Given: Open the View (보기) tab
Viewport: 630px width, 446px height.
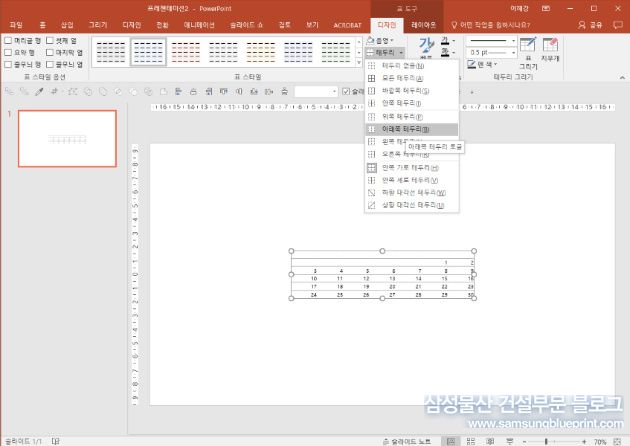Looking at the screenshot, I should [312, 25].
